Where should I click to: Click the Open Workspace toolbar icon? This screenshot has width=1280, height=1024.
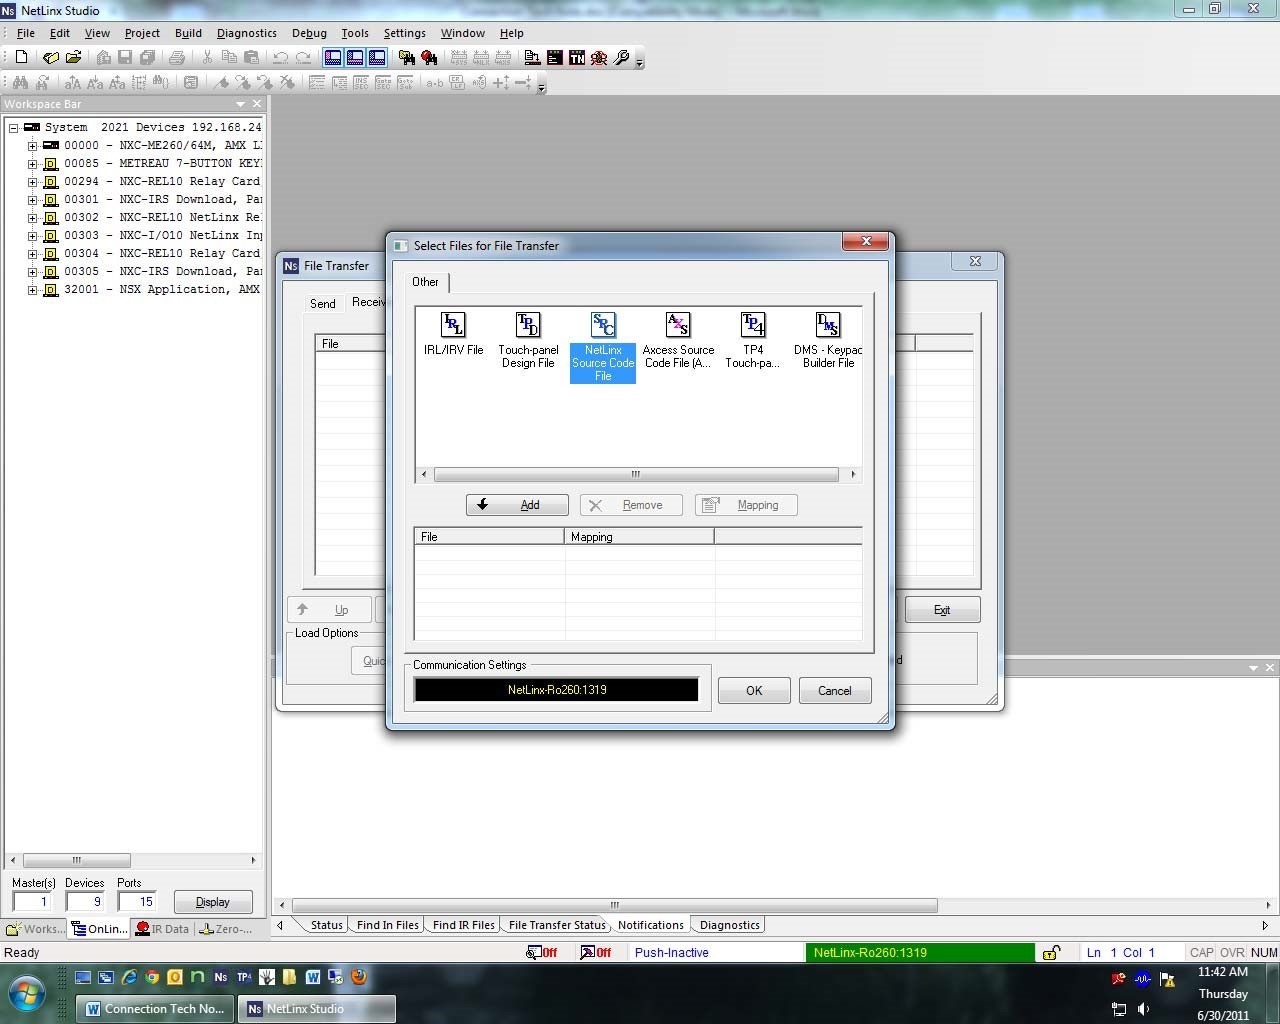click(50, 58)
